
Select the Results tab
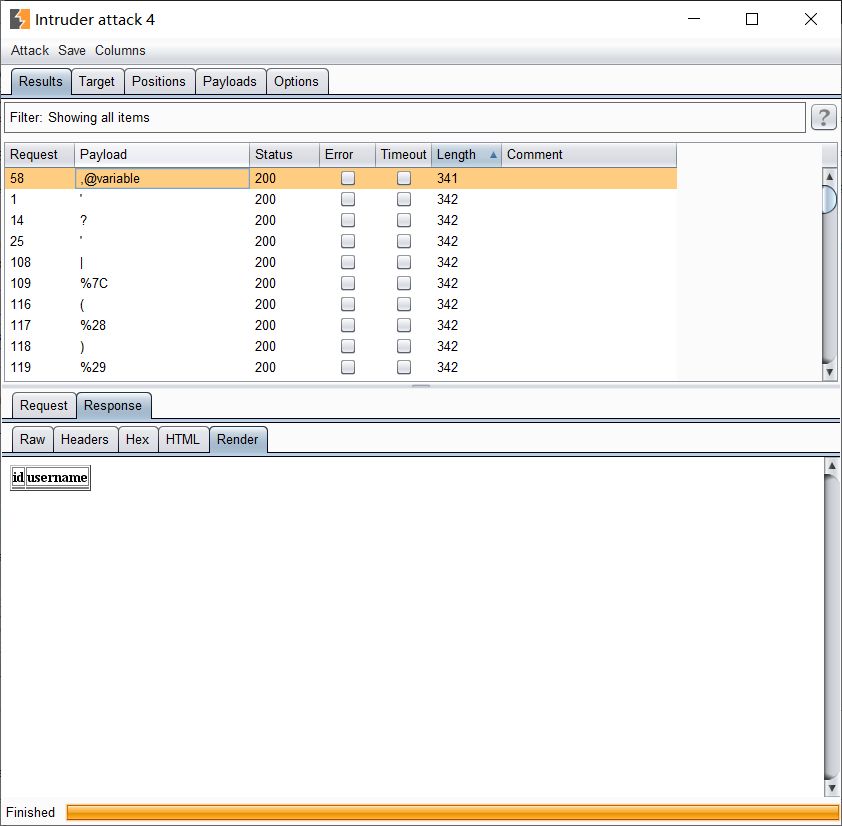pyautogui.click(x=41, y=82)
